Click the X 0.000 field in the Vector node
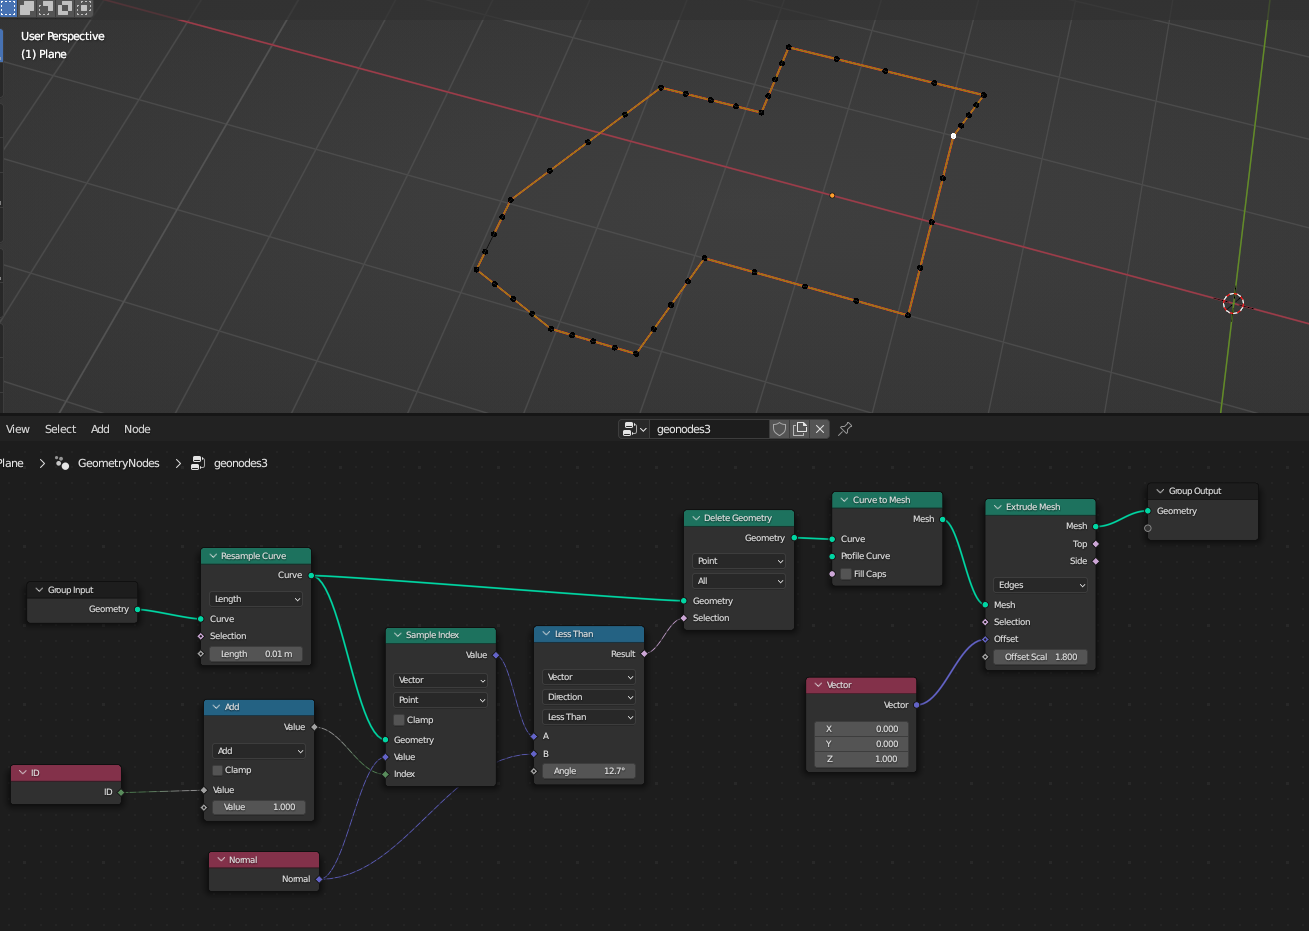Screen dimensions: 1309x931 [861, 729]
